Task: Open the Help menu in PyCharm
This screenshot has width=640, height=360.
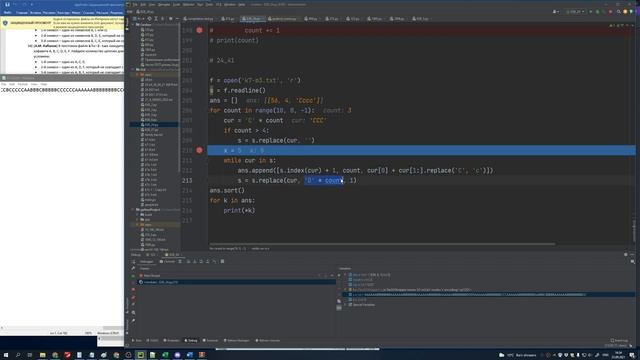Action: pos(242,4)
